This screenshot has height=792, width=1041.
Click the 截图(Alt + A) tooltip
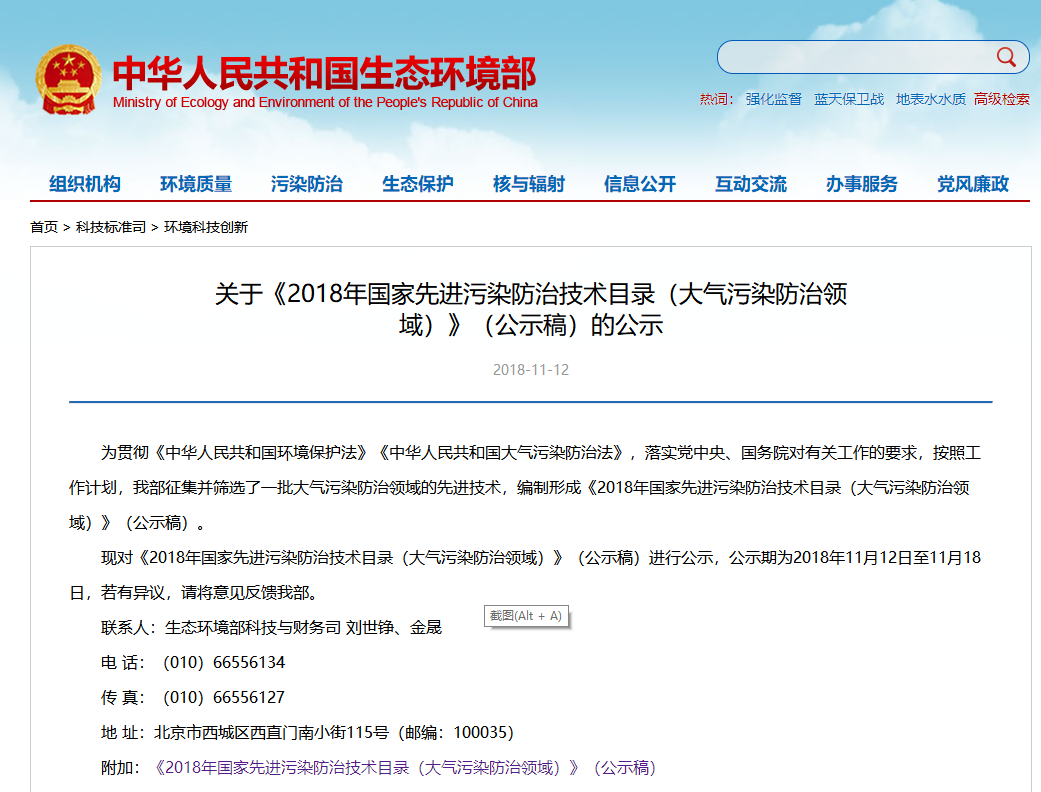(x=526, y=616)
